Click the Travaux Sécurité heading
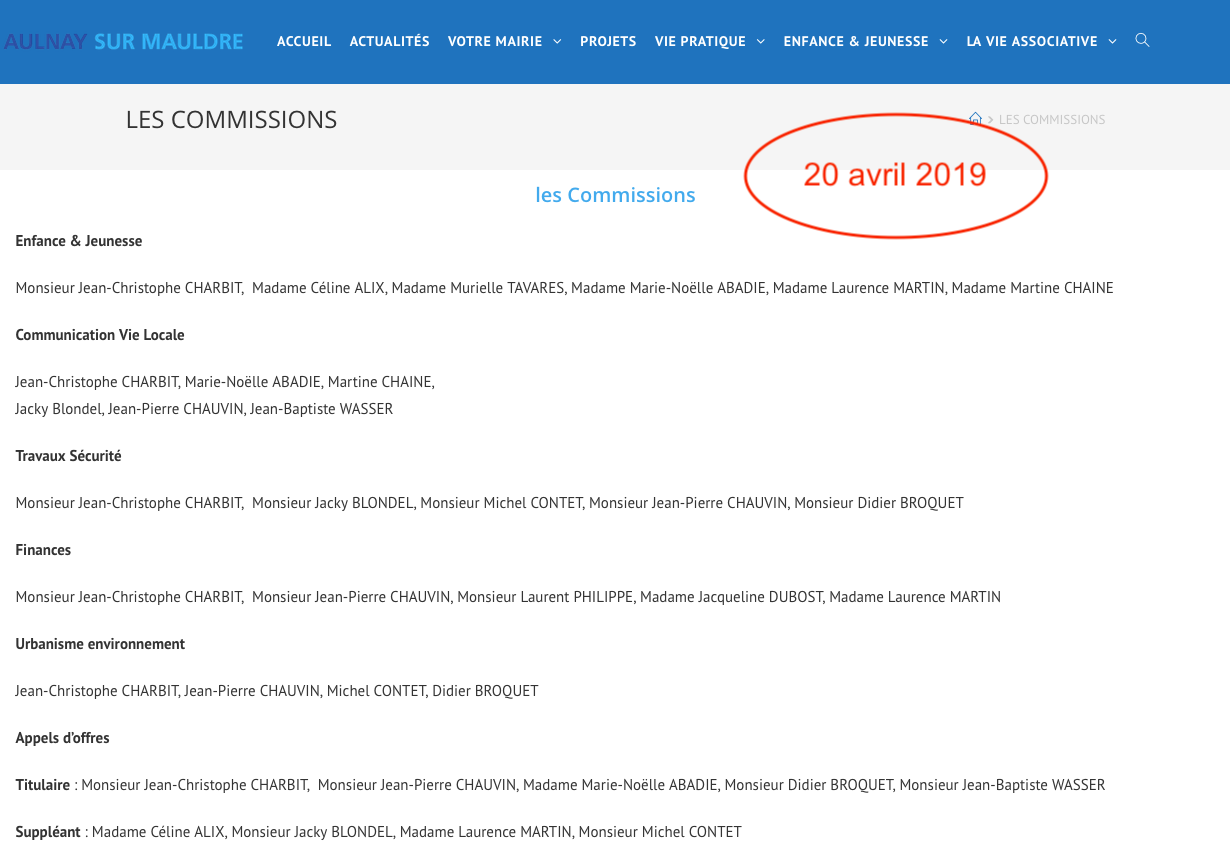 click(x=68, y=456)
